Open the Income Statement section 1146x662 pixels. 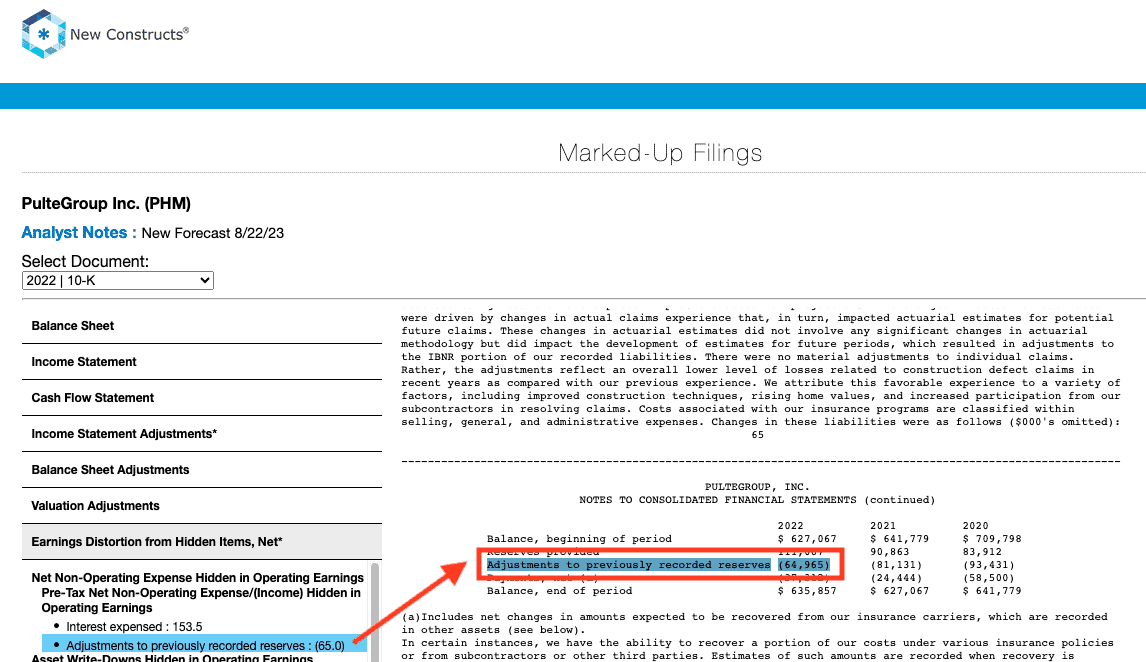coord(202,362)
